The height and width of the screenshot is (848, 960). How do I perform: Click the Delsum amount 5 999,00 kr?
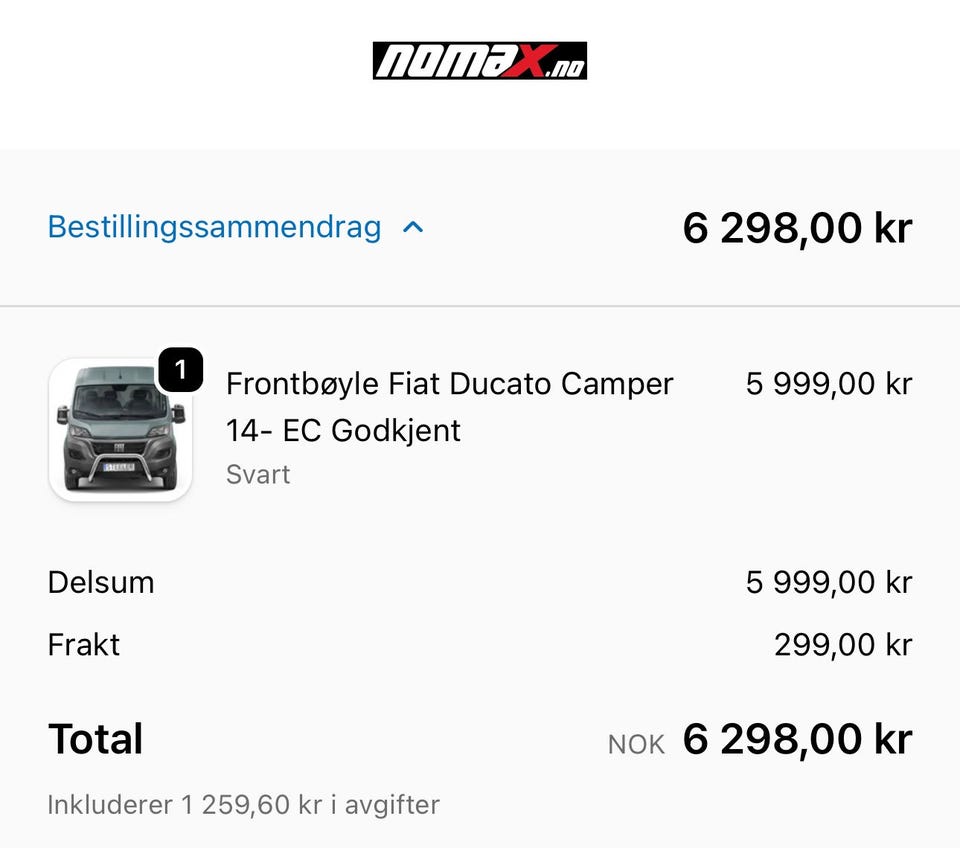click(828, 582)
